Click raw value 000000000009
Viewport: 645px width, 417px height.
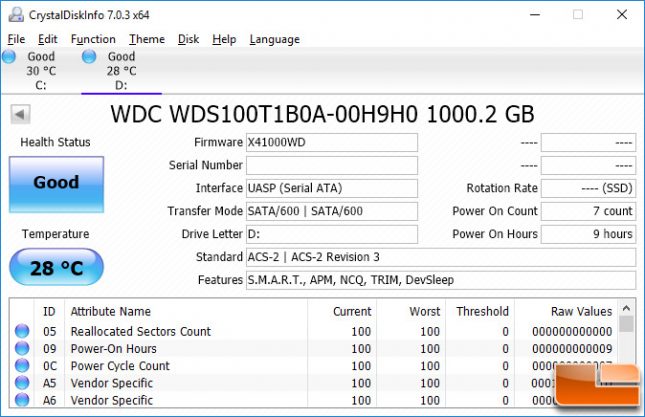click(x=572, y=349)
